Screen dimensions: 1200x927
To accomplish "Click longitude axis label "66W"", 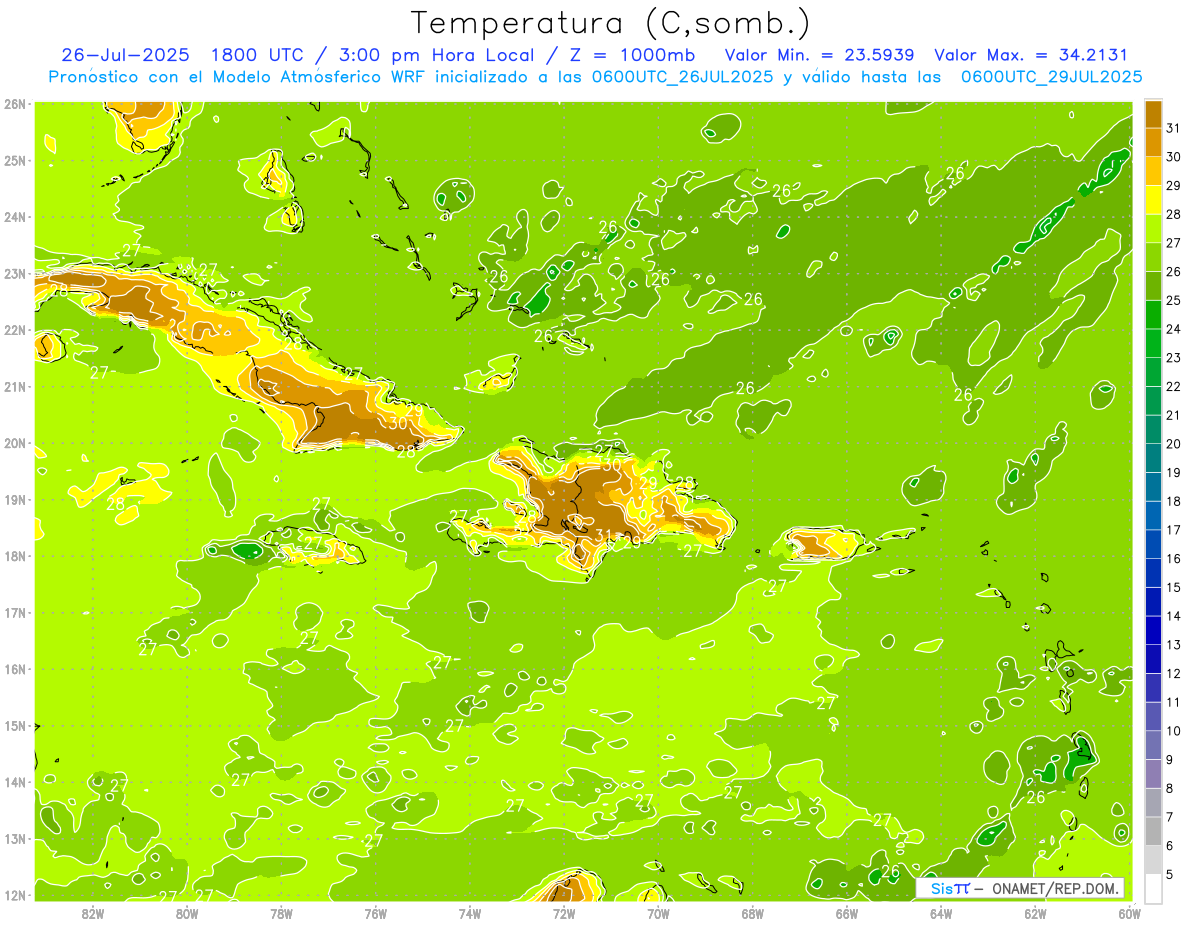I will click(x=846, y=913).
